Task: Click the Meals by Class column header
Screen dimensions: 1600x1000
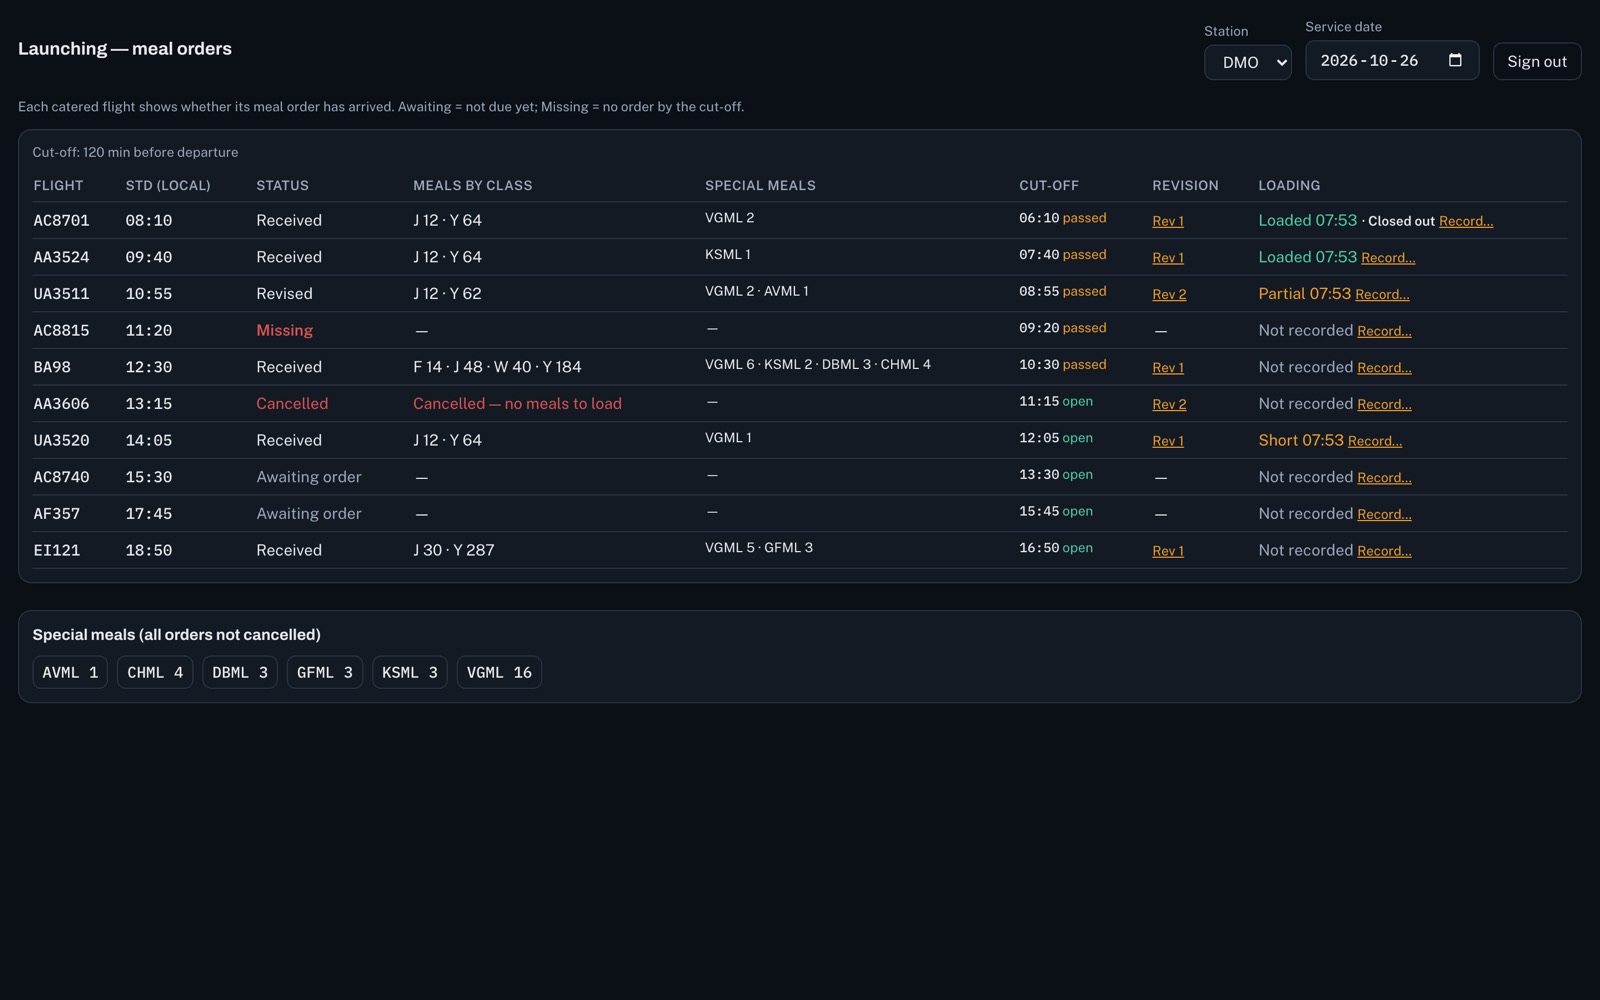Action: [x=472, y=185]
